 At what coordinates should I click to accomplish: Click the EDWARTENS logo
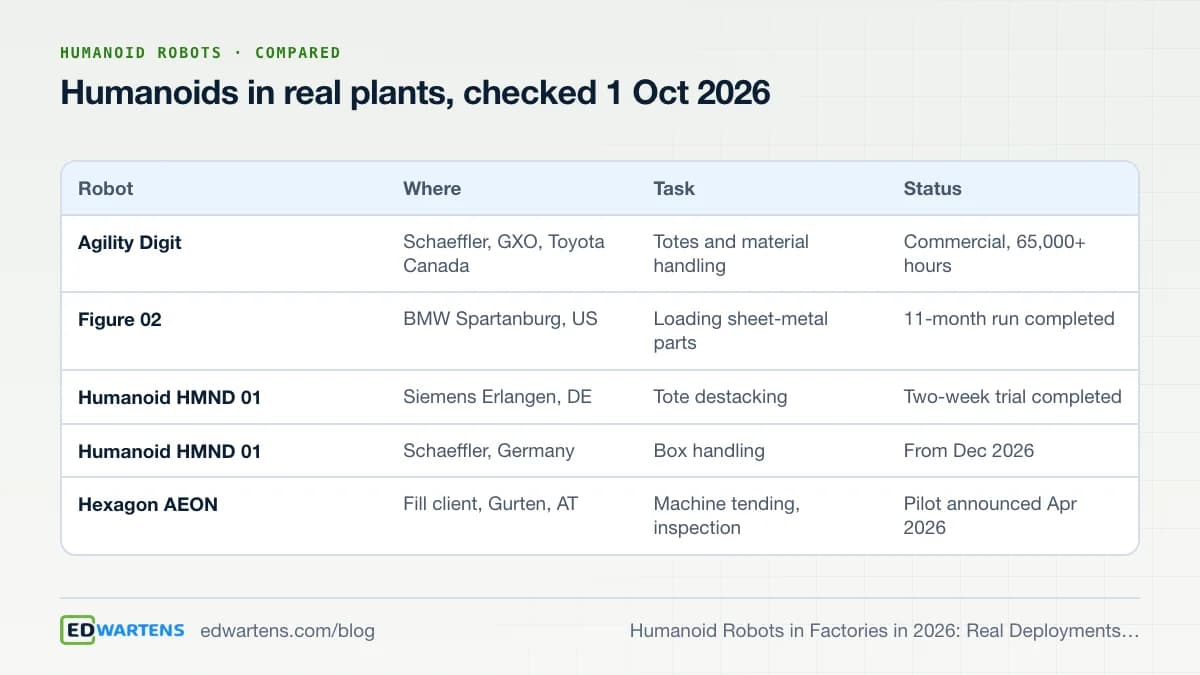click(x=122, y=630)
